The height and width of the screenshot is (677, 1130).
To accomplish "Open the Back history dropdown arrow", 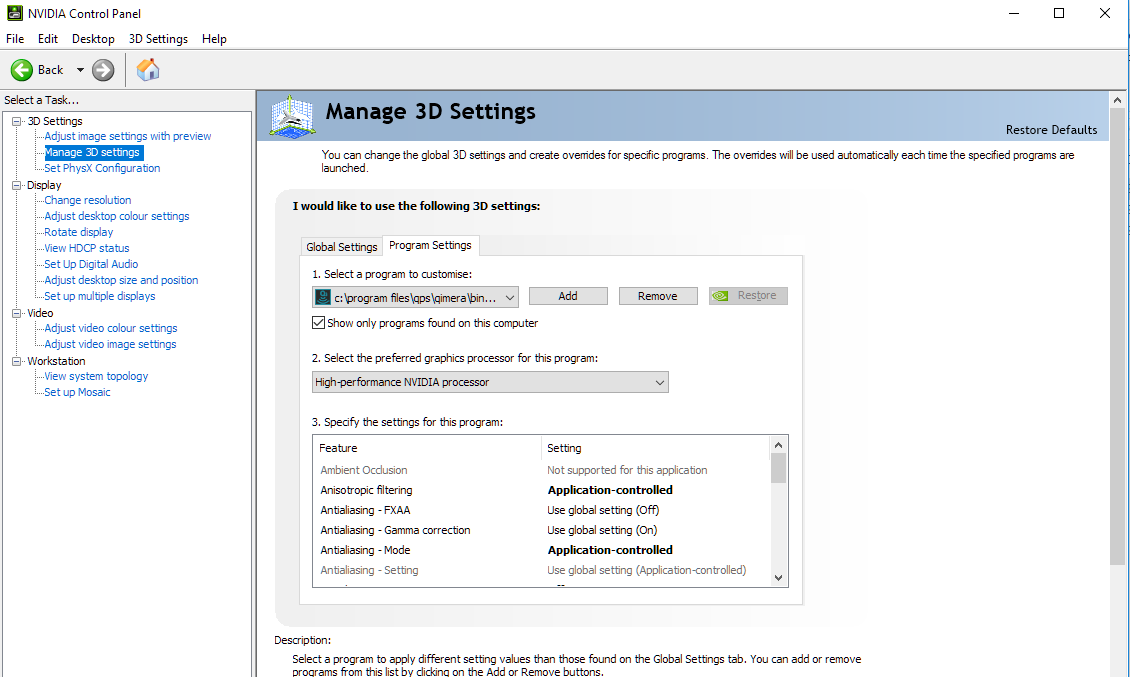I will (80, 70).
